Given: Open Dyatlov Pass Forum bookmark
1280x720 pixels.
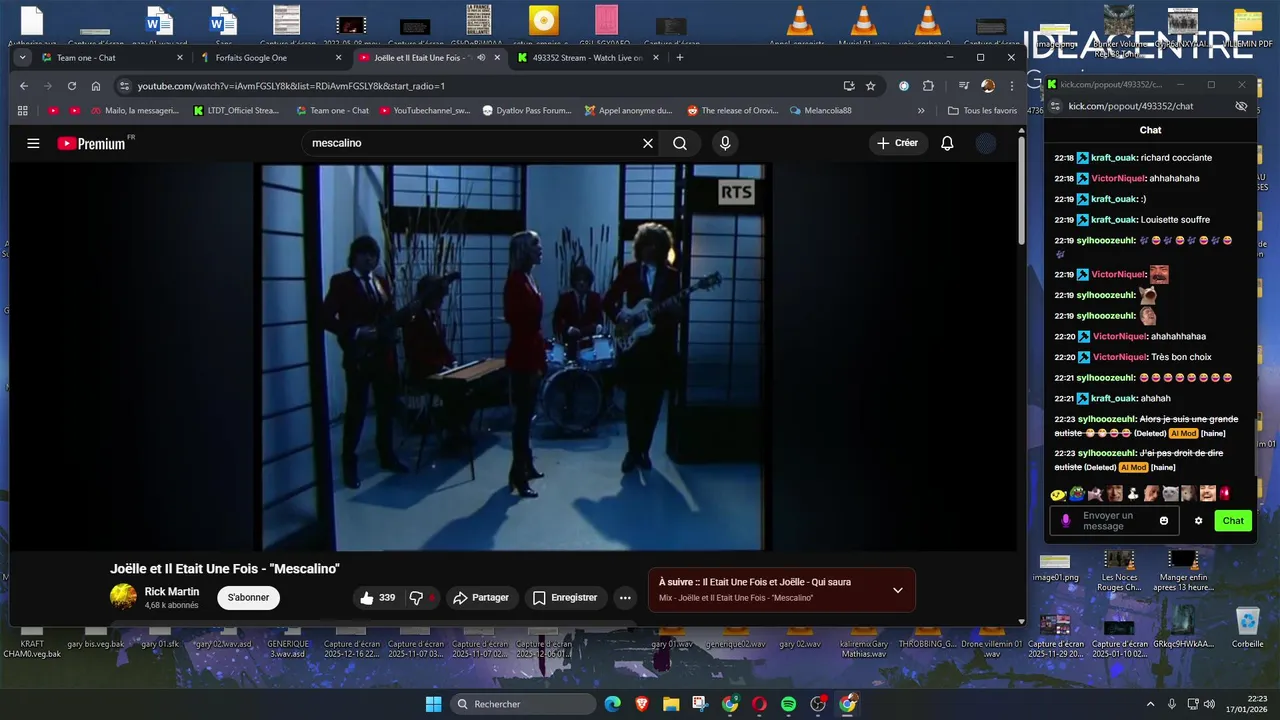Looking at the screenshot, I should click(x=527, y=111).
